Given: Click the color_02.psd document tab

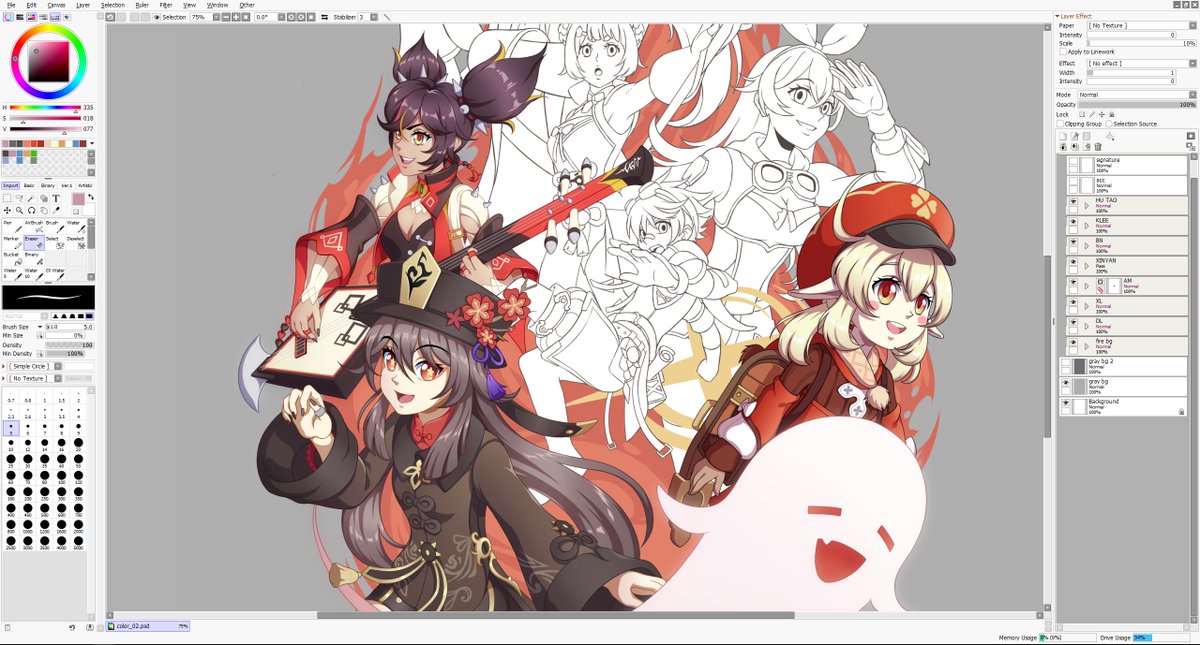Looking at the screenshot, I should coord(148,626).
